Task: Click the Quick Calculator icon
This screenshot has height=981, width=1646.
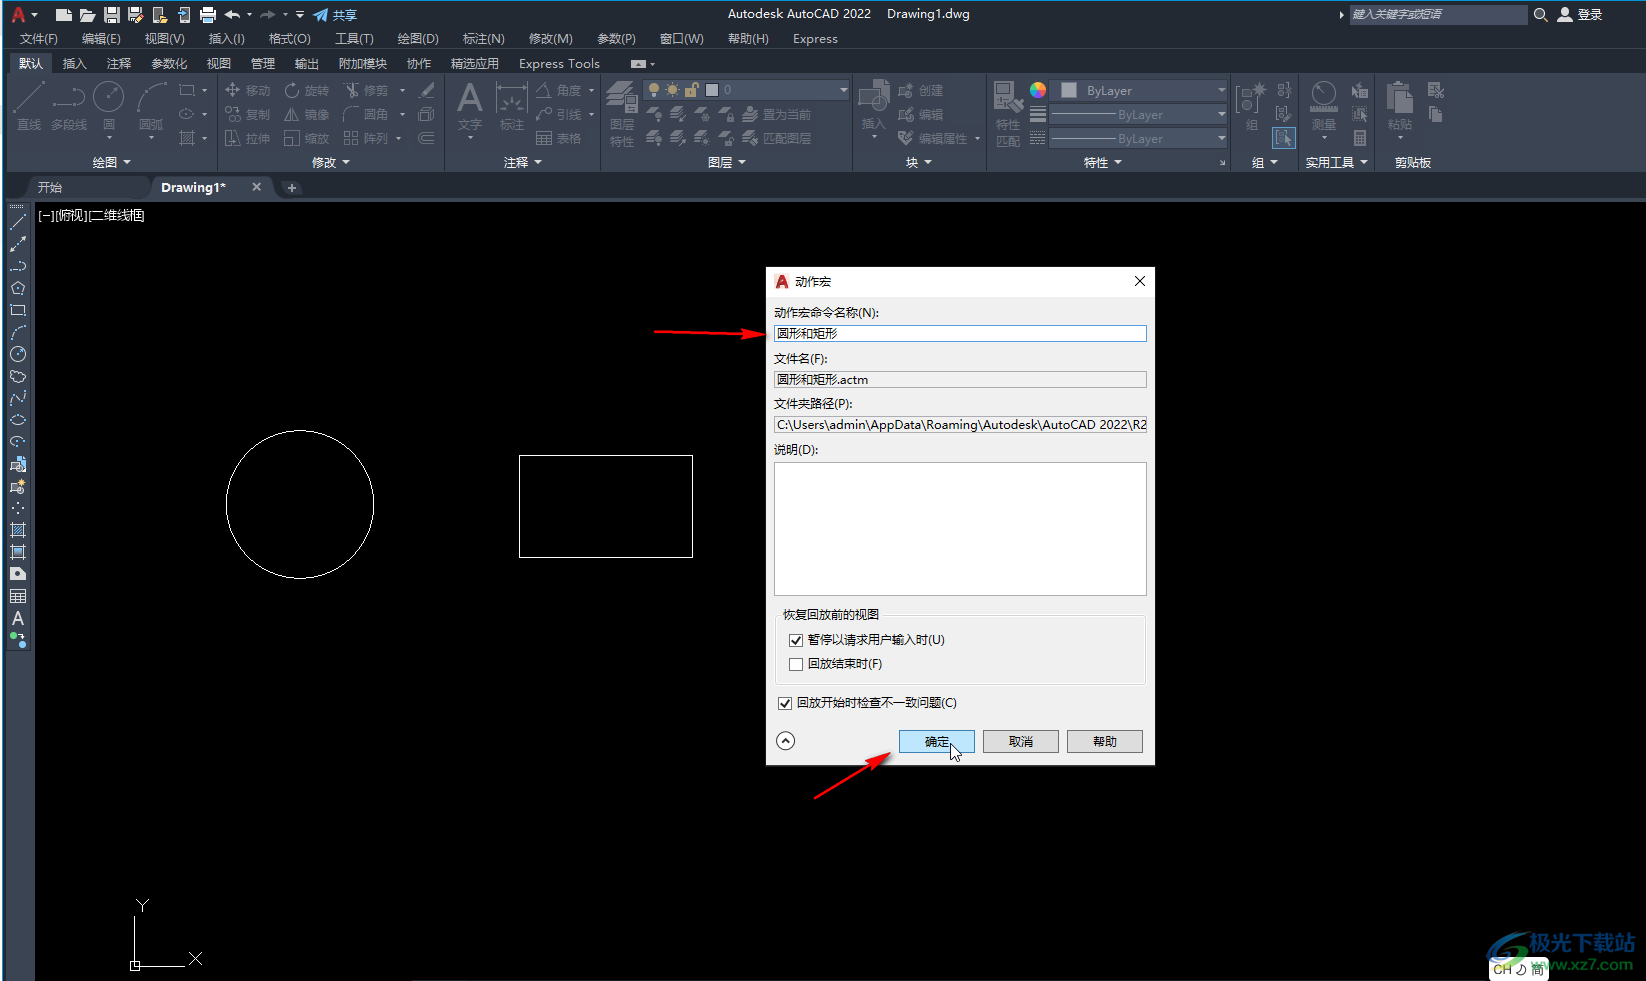Action: pos(1360,138)
